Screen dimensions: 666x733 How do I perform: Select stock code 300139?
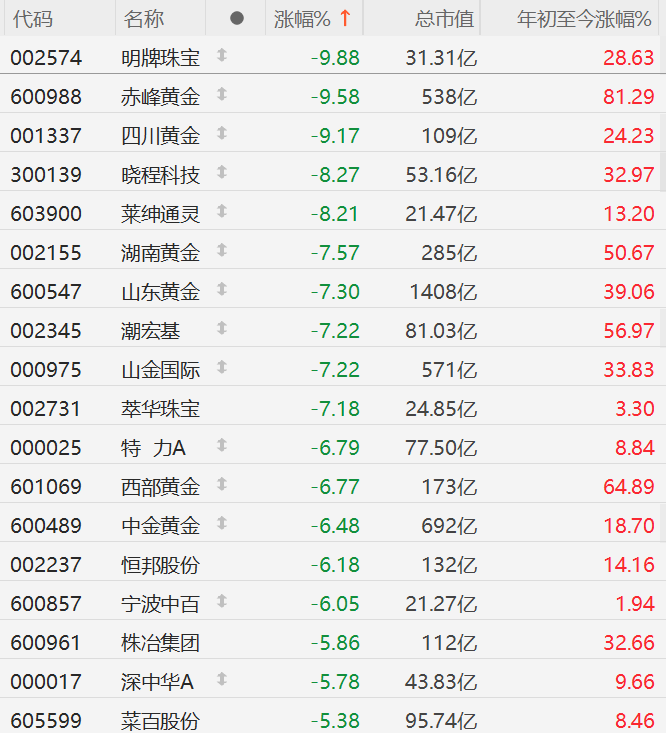coord(46,175)
